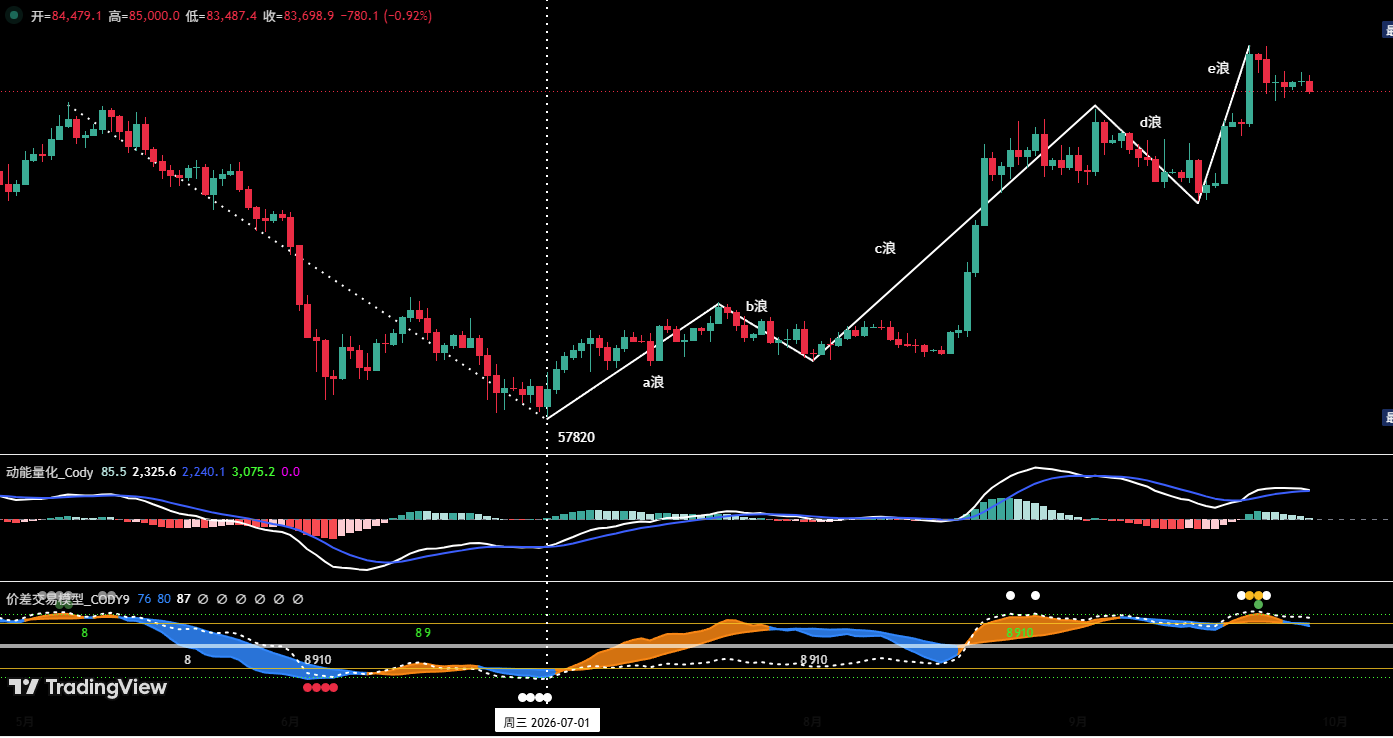Click the last ∅ symbol in CODY9 legend
This screenshot has width=1393, height=738.
coord(298,599)
